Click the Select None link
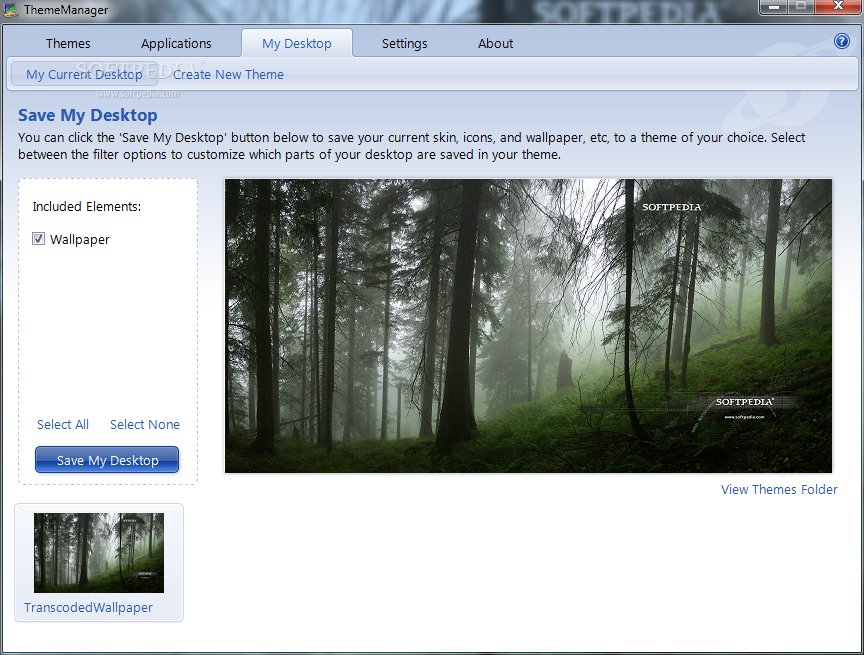This screenshot has width=864, height=655. 145,424
